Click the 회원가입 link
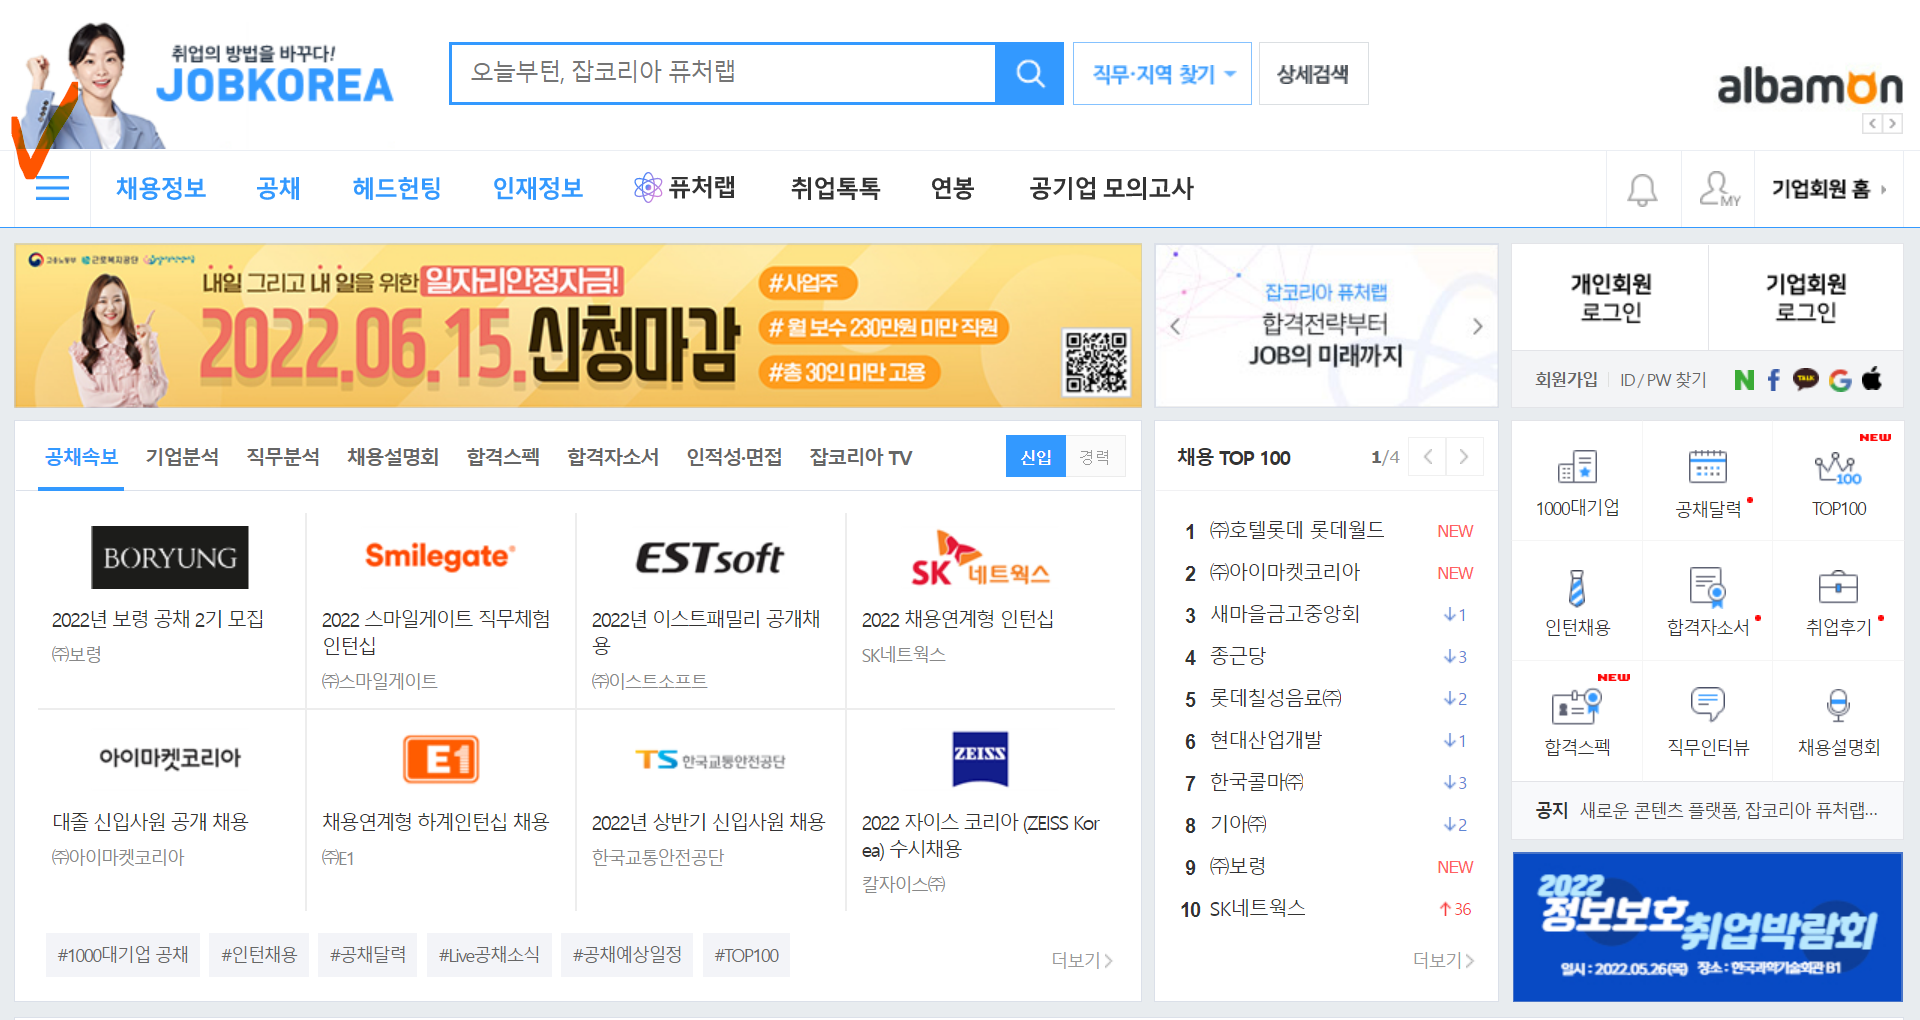1920x1020 pixels. (x=1566, y=380)
